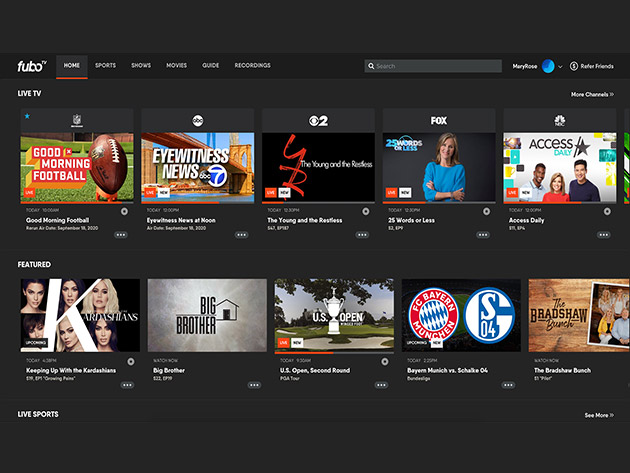Screen dimensions: 630x473
Task: Open more options for Access Daily
Action: pos(603,235)
